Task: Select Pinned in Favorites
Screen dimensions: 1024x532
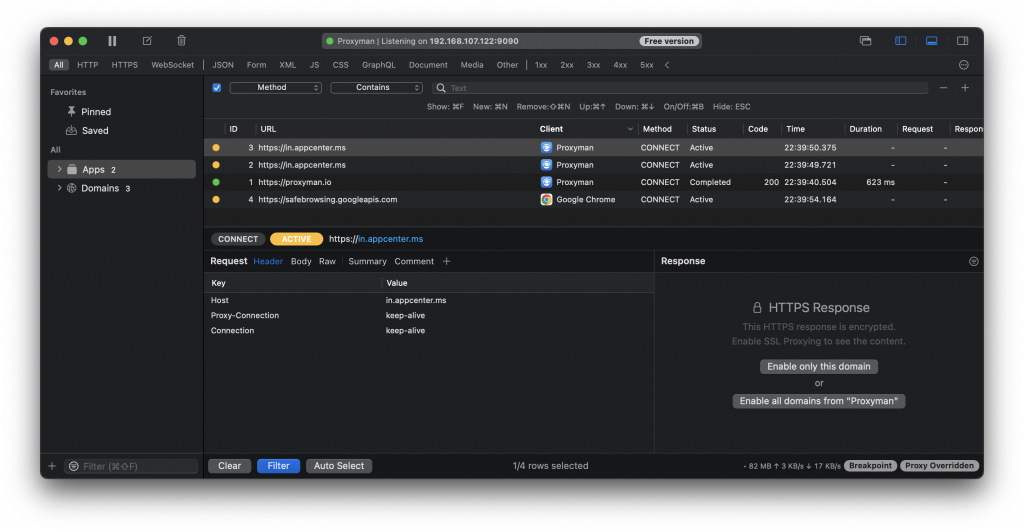Action: pos(95,112)
